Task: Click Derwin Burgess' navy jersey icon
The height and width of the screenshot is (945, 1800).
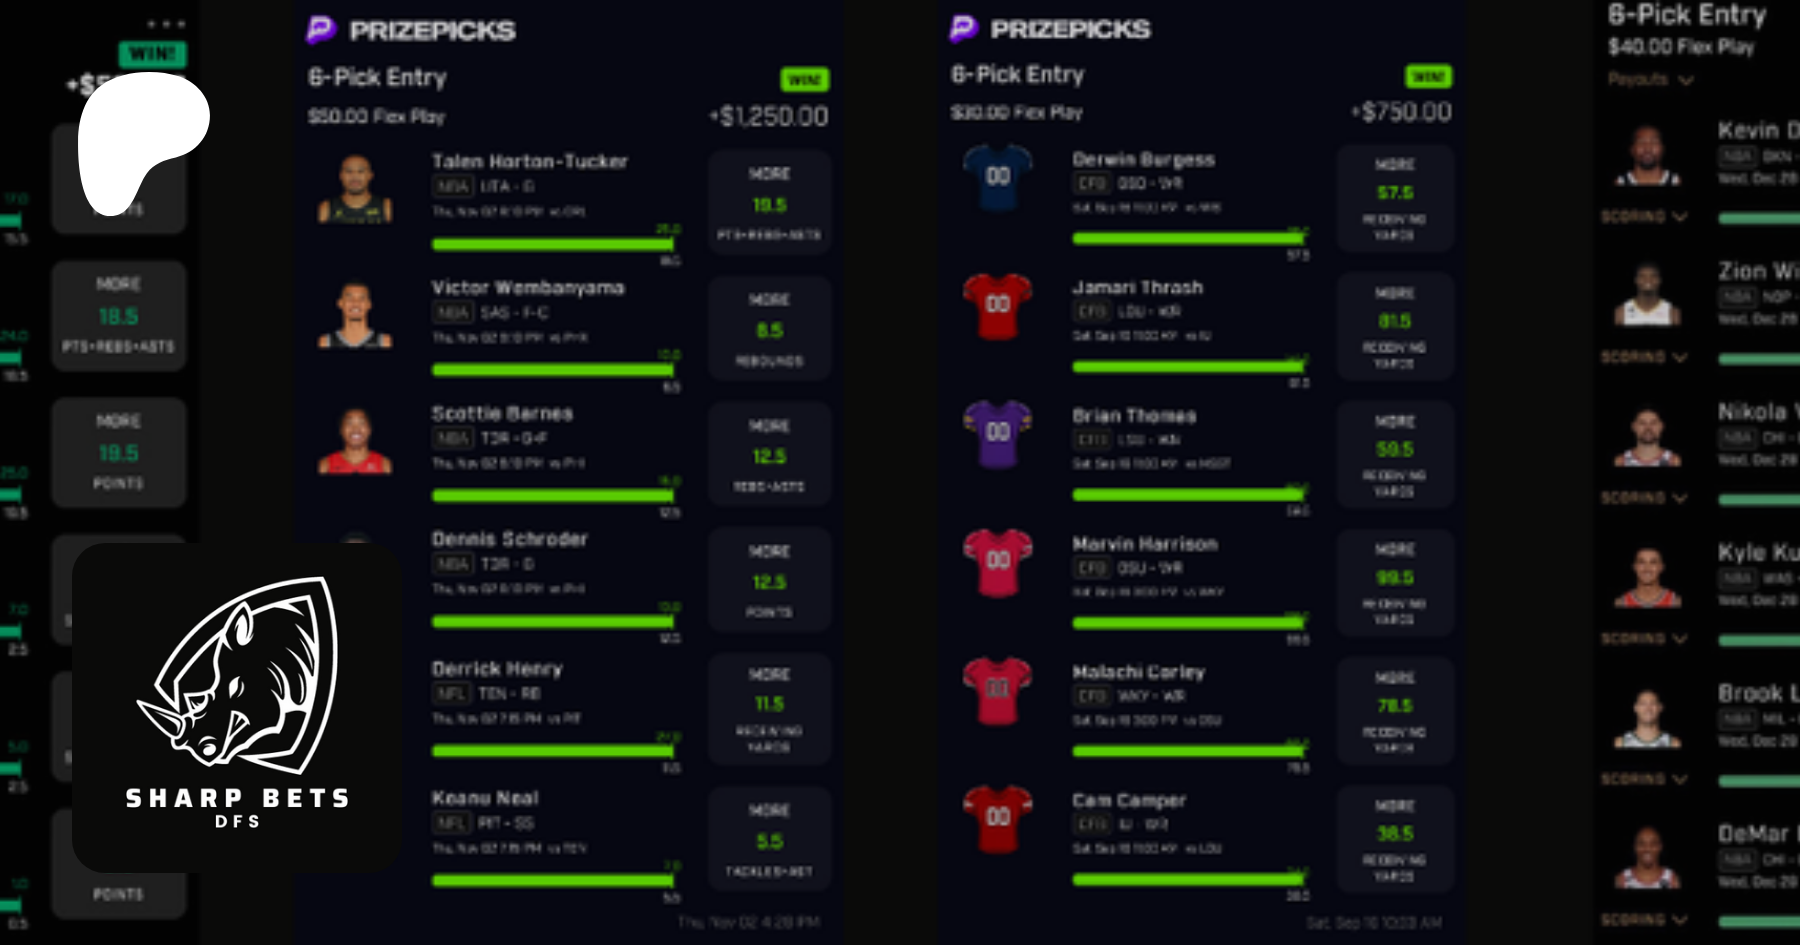Action: 997,176
